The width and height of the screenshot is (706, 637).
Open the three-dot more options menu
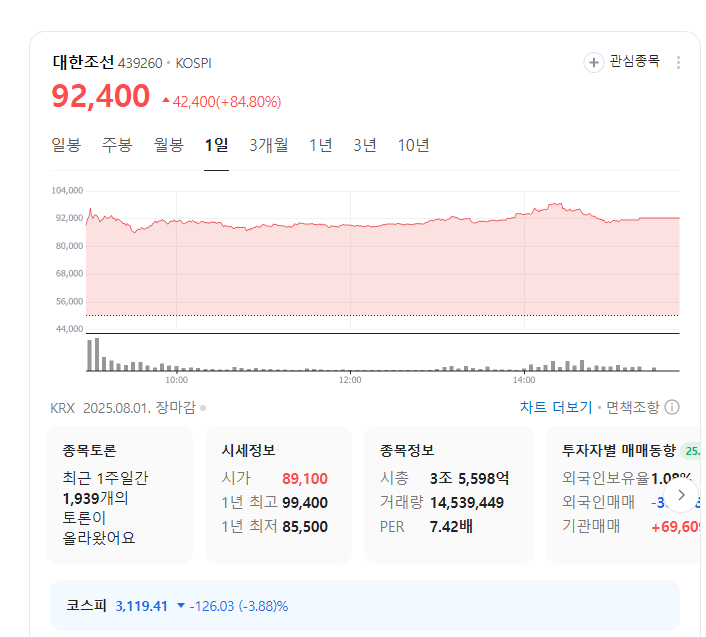(x=678, y=62)
